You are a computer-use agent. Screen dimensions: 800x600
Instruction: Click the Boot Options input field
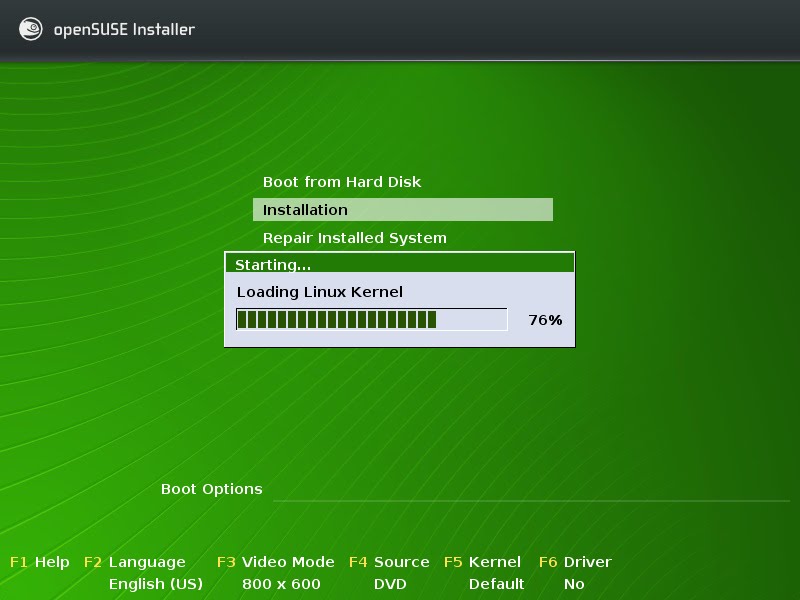[x=531, y=490]
